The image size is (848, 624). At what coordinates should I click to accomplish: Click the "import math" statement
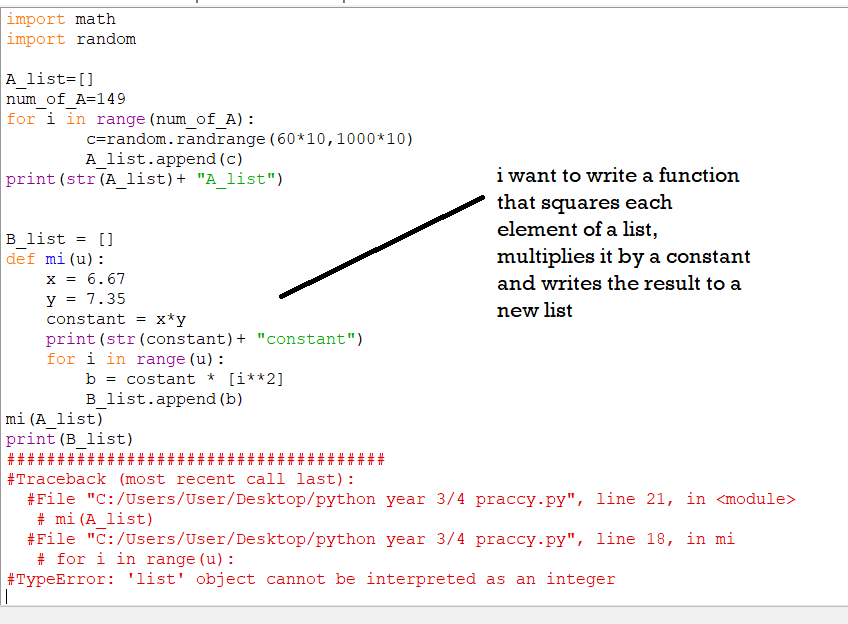click(60, 18)
